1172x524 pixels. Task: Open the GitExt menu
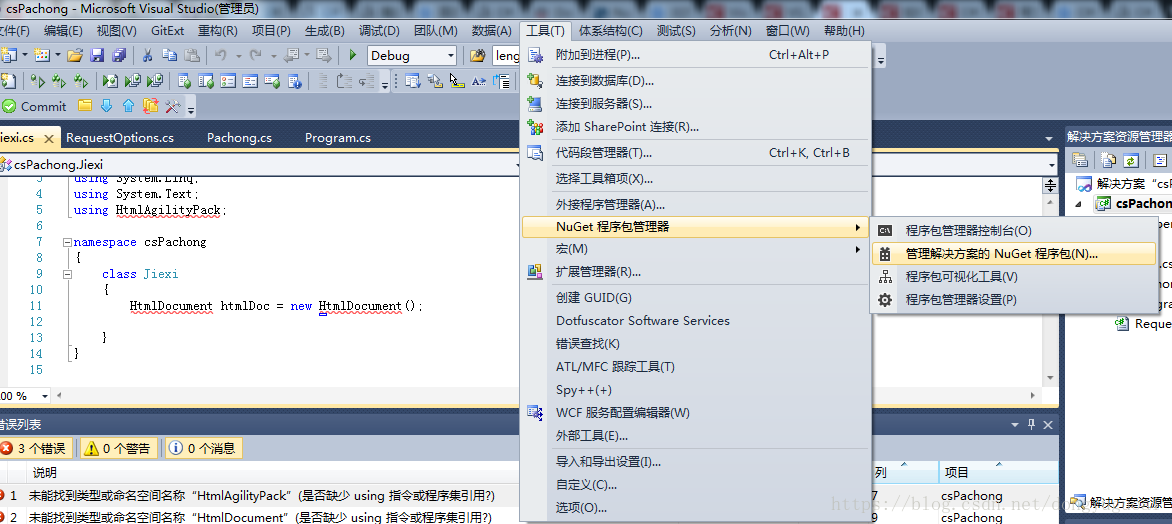click(167, 31)
